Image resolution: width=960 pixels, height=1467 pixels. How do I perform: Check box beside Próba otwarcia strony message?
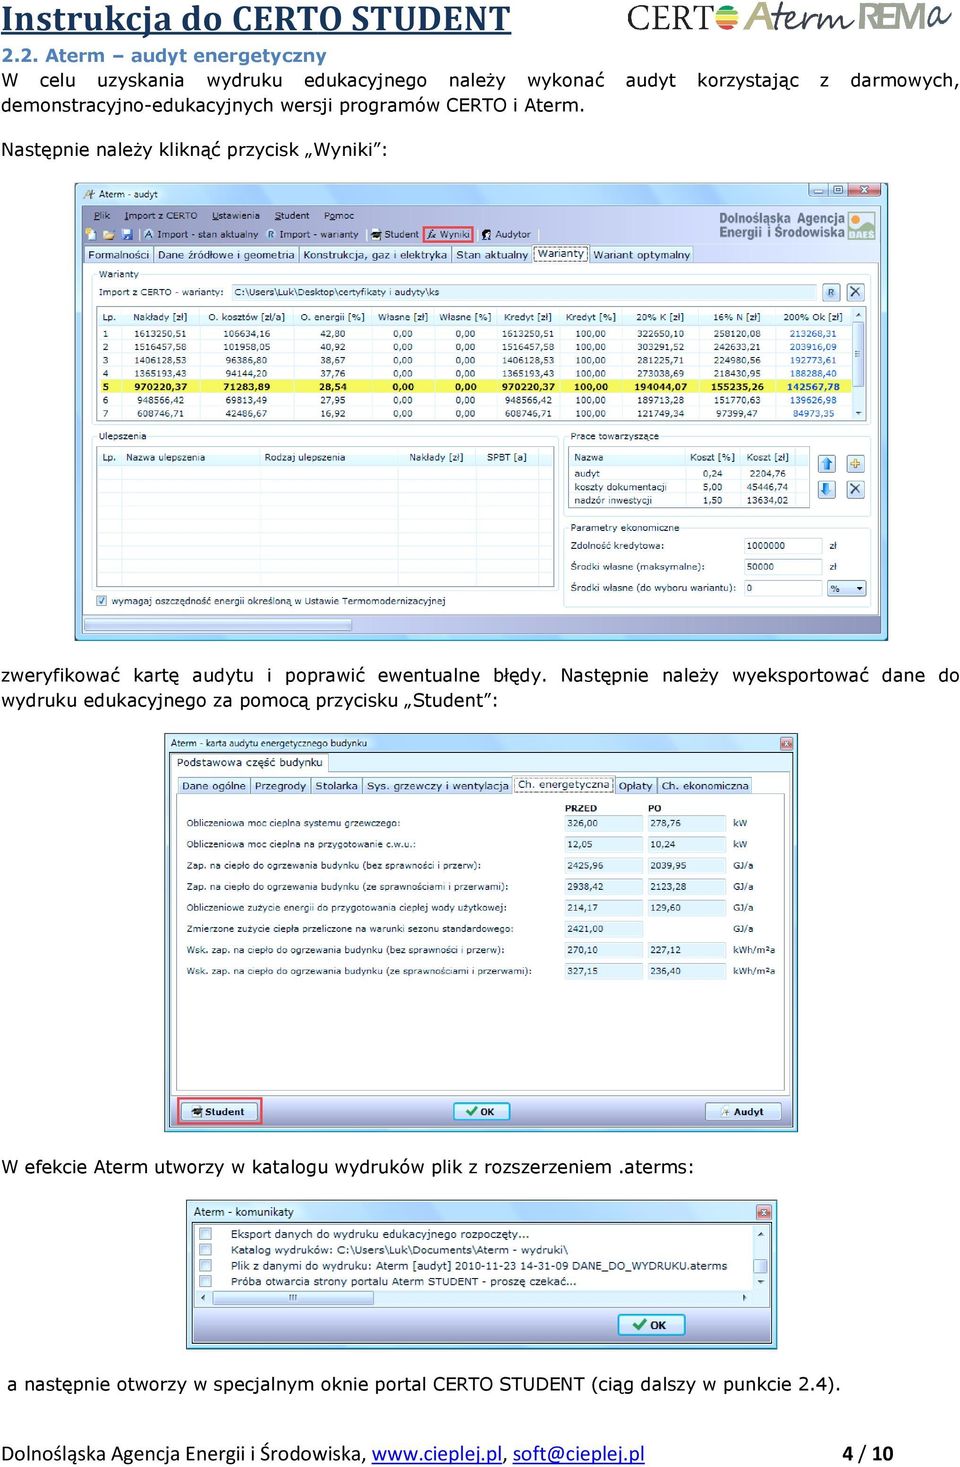206,1281
